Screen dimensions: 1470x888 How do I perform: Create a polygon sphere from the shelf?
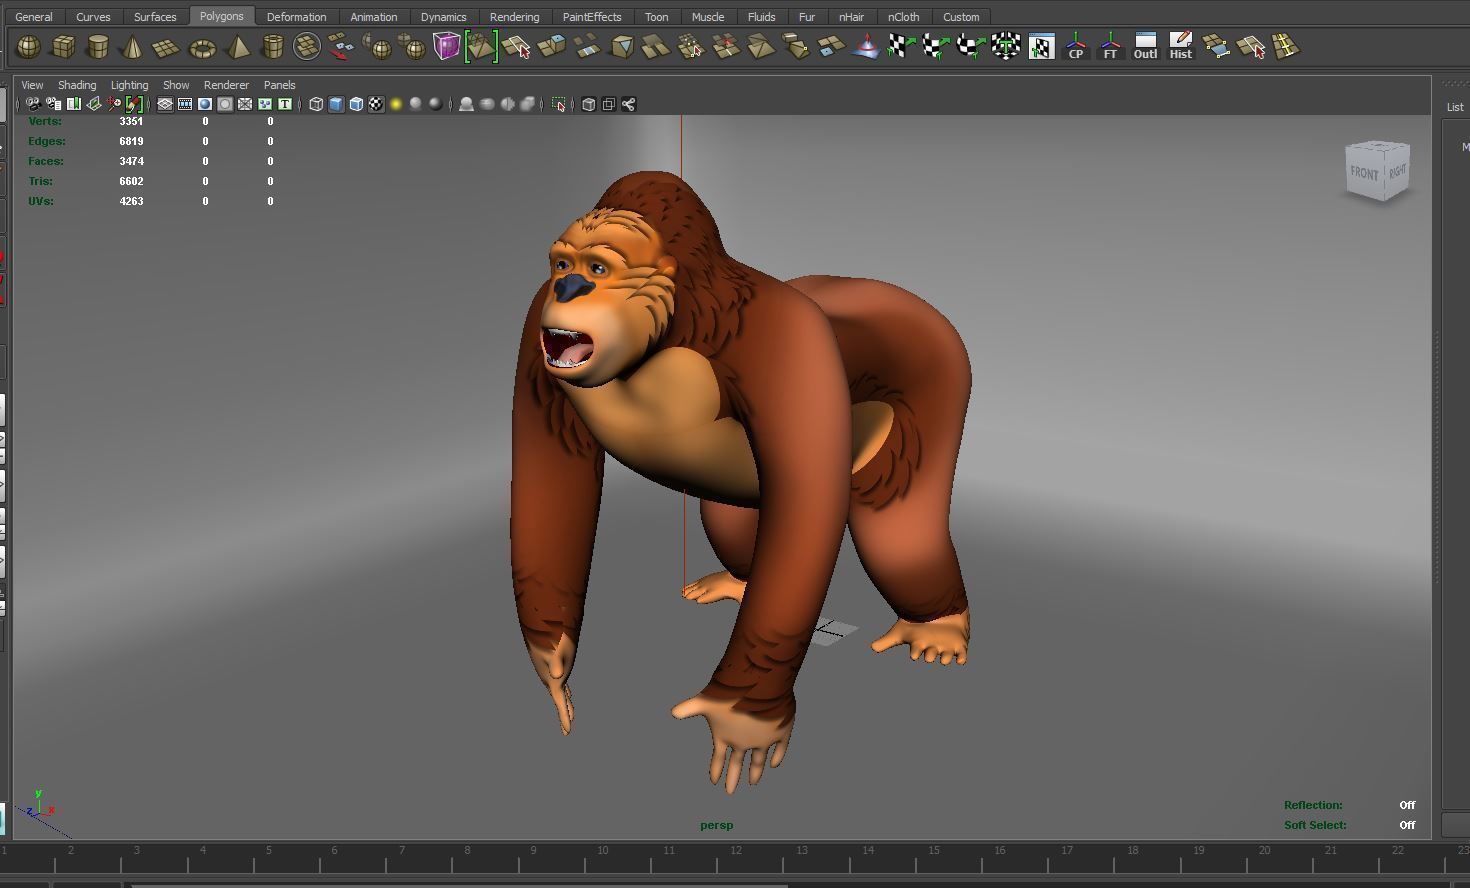click(29, 47)
